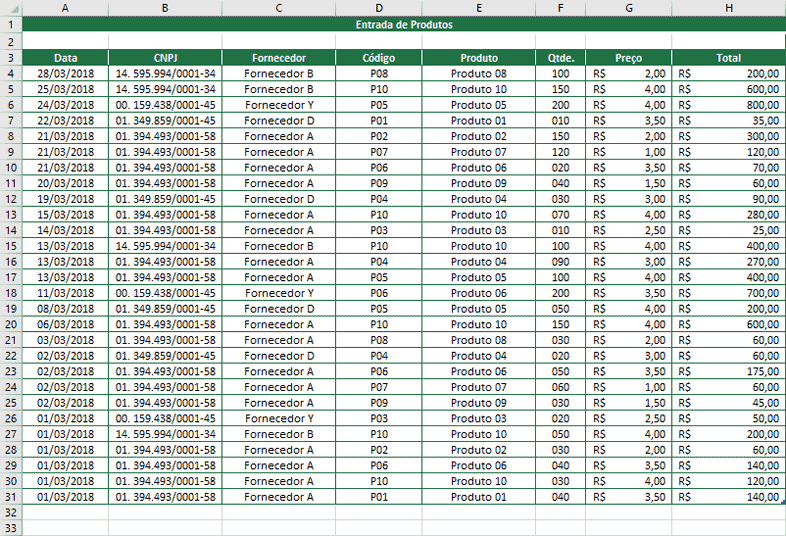Select row 33 header
The height and width of the screenshot is (536, 786).
pos(11,528)
